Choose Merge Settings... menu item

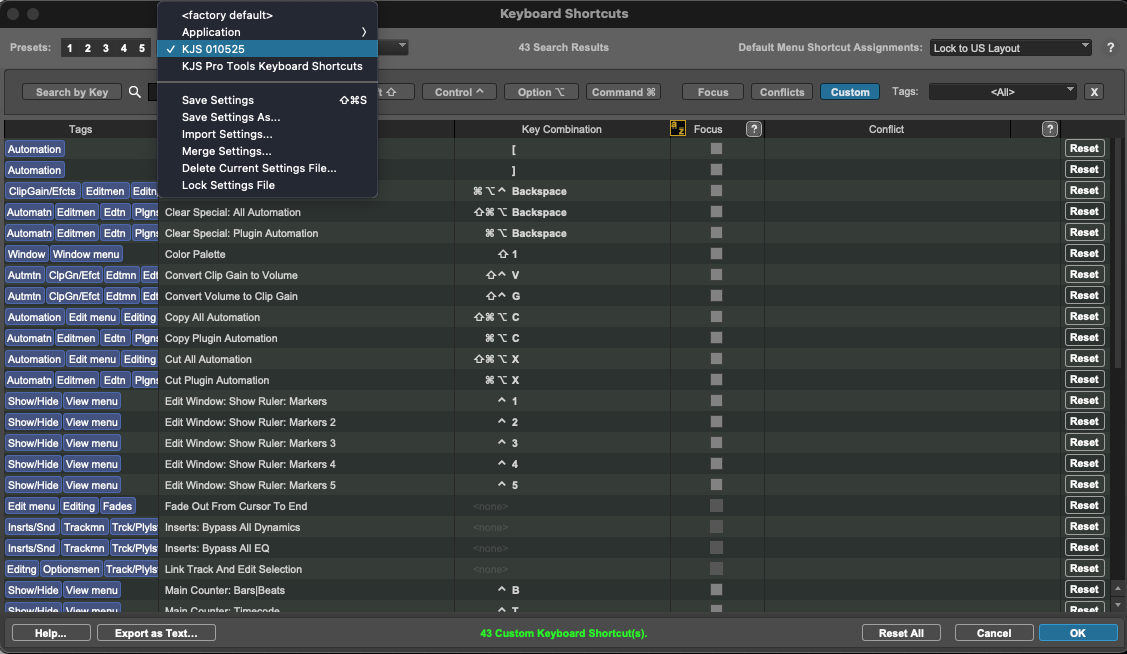click(x=267, y=151)
